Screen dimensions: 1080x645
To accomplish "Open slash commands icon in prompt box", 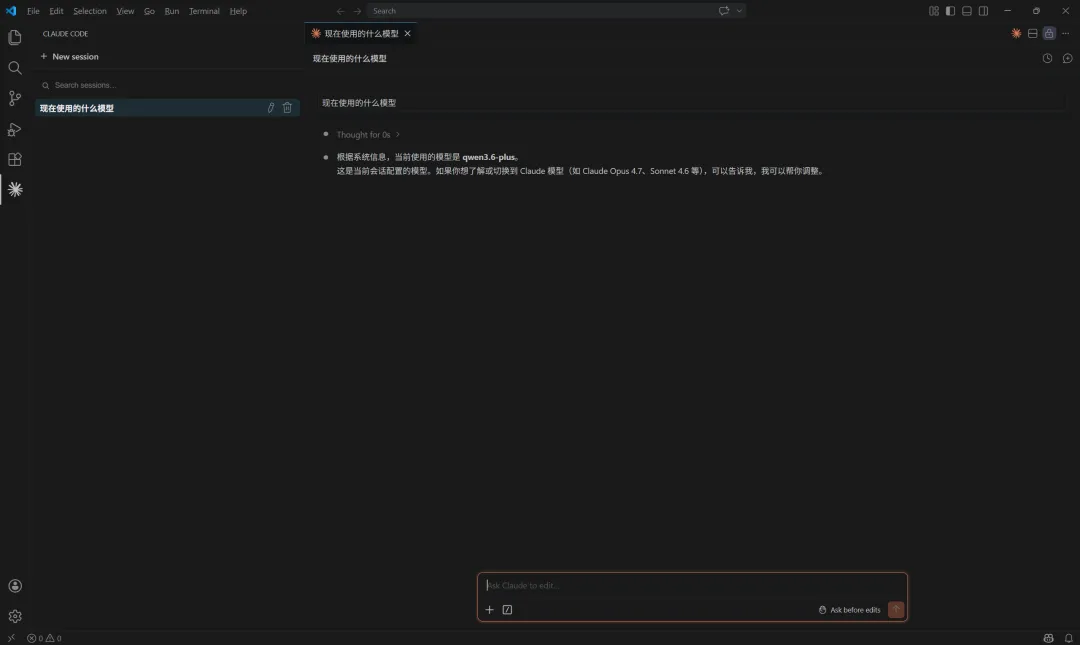I will [507, 610].
